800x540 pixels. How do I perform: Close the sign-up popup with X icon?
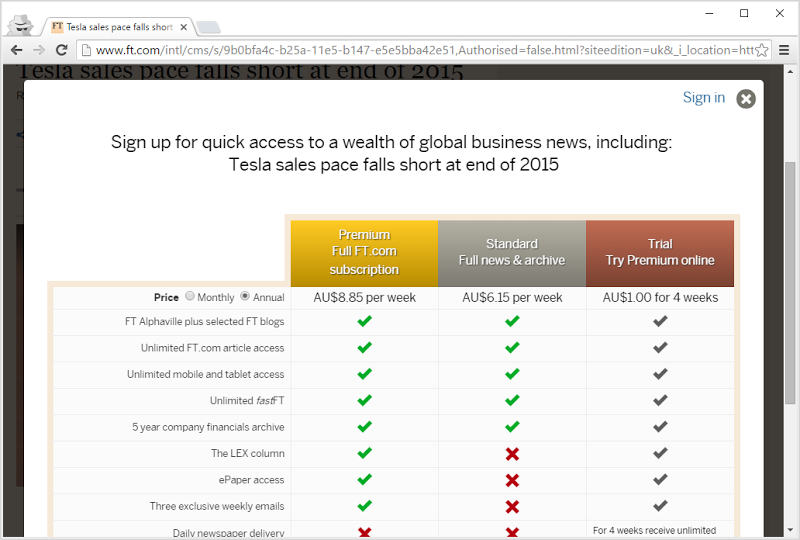746,98
